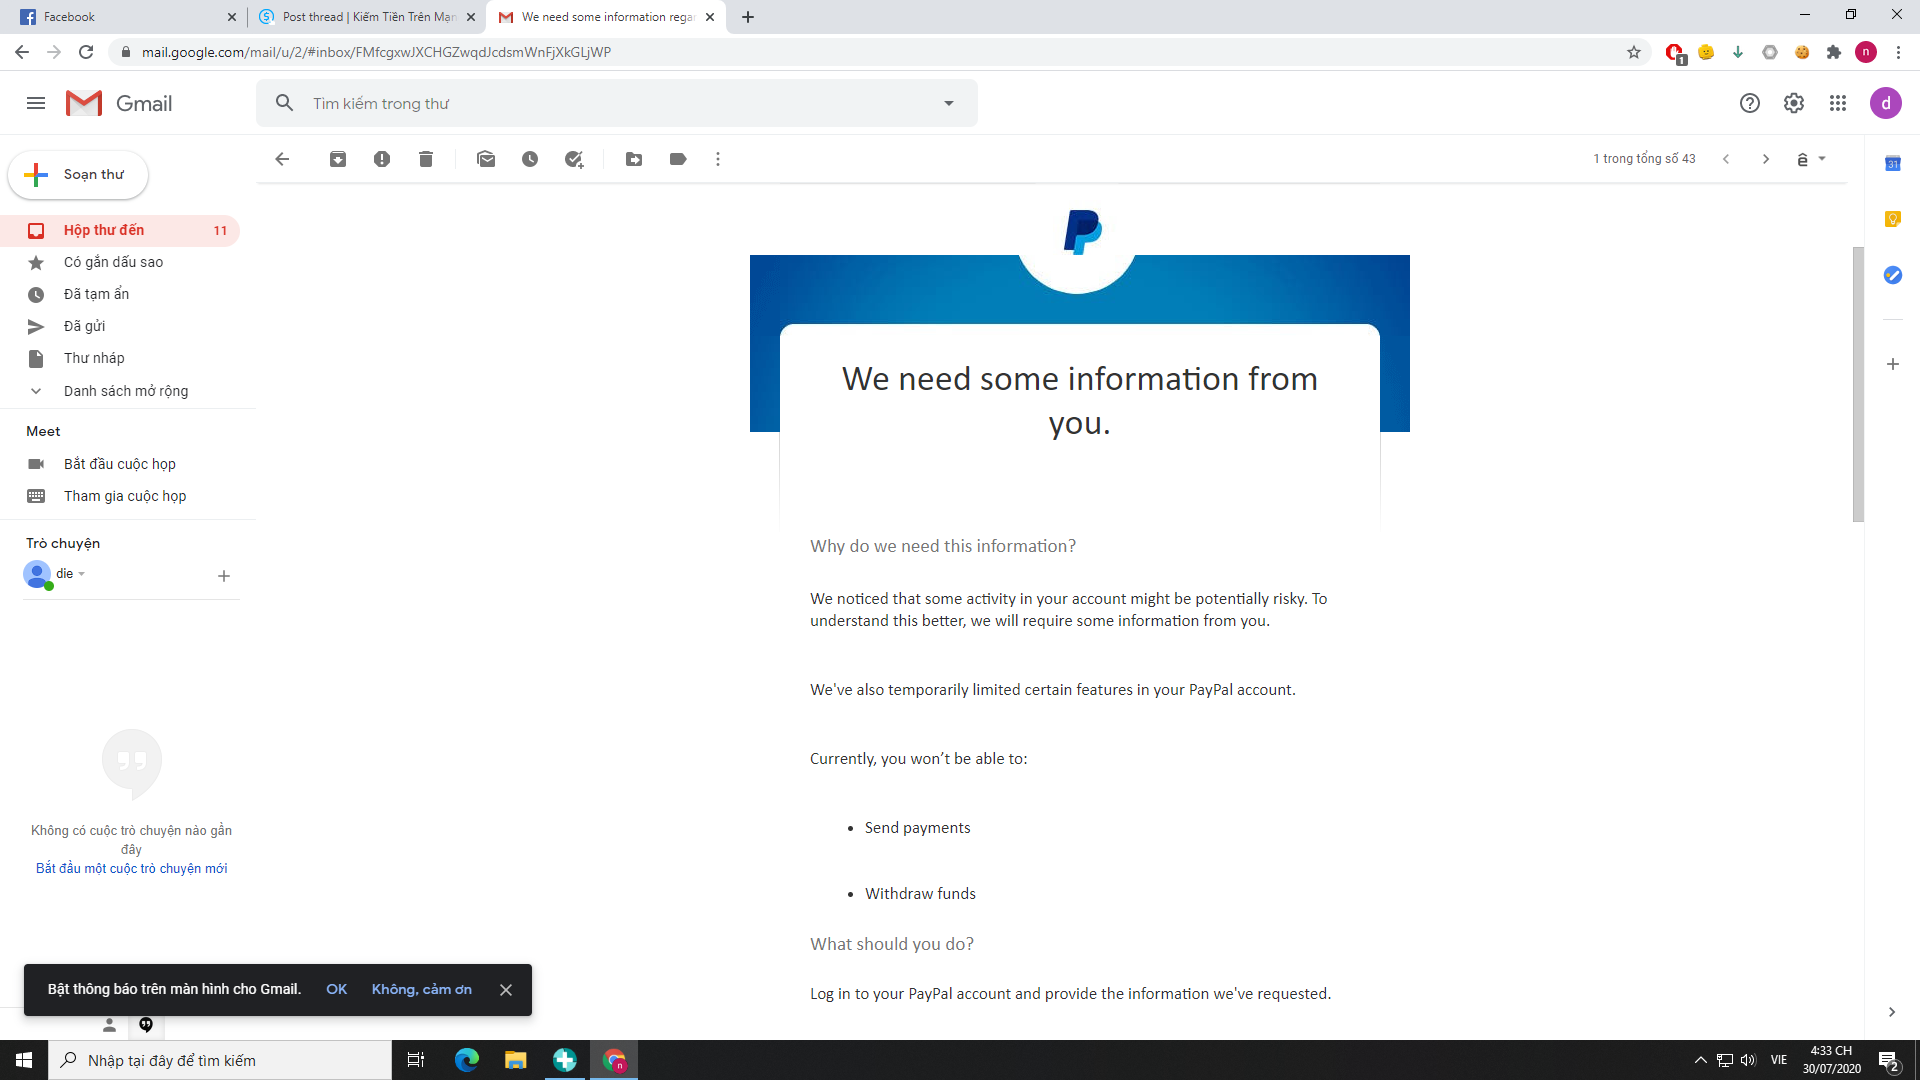Delete the email using the trash icon

[x=426, y=159]
